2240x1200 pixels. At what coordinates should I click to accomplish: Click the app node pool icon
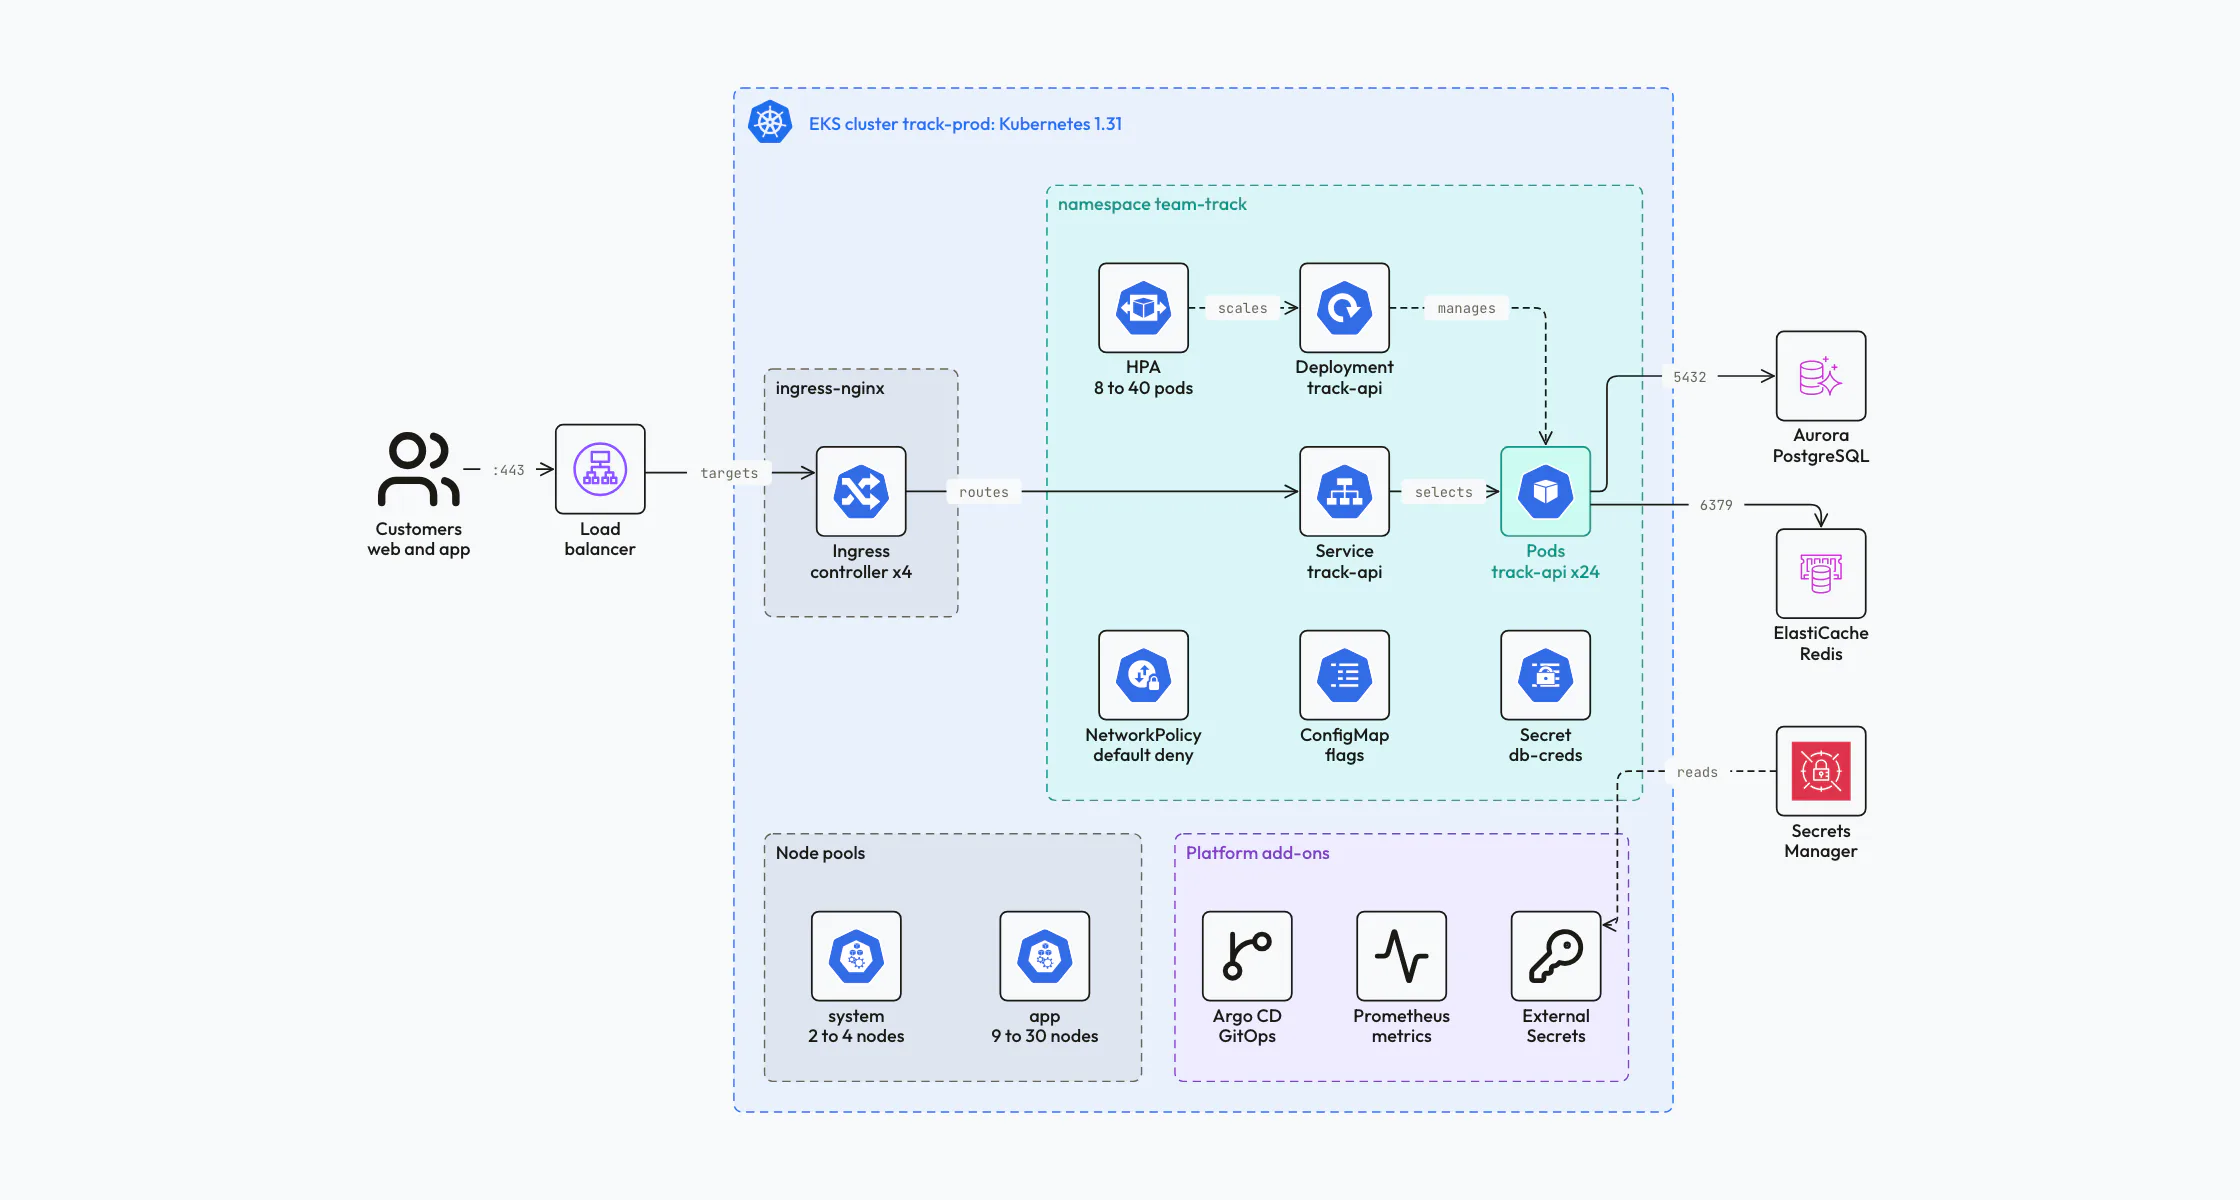tap(1044, 956)
